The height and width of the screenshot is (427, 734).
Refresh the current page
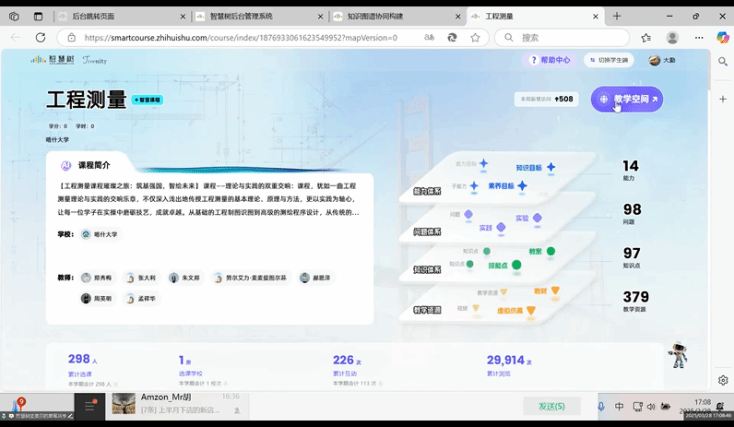[41, 37]
